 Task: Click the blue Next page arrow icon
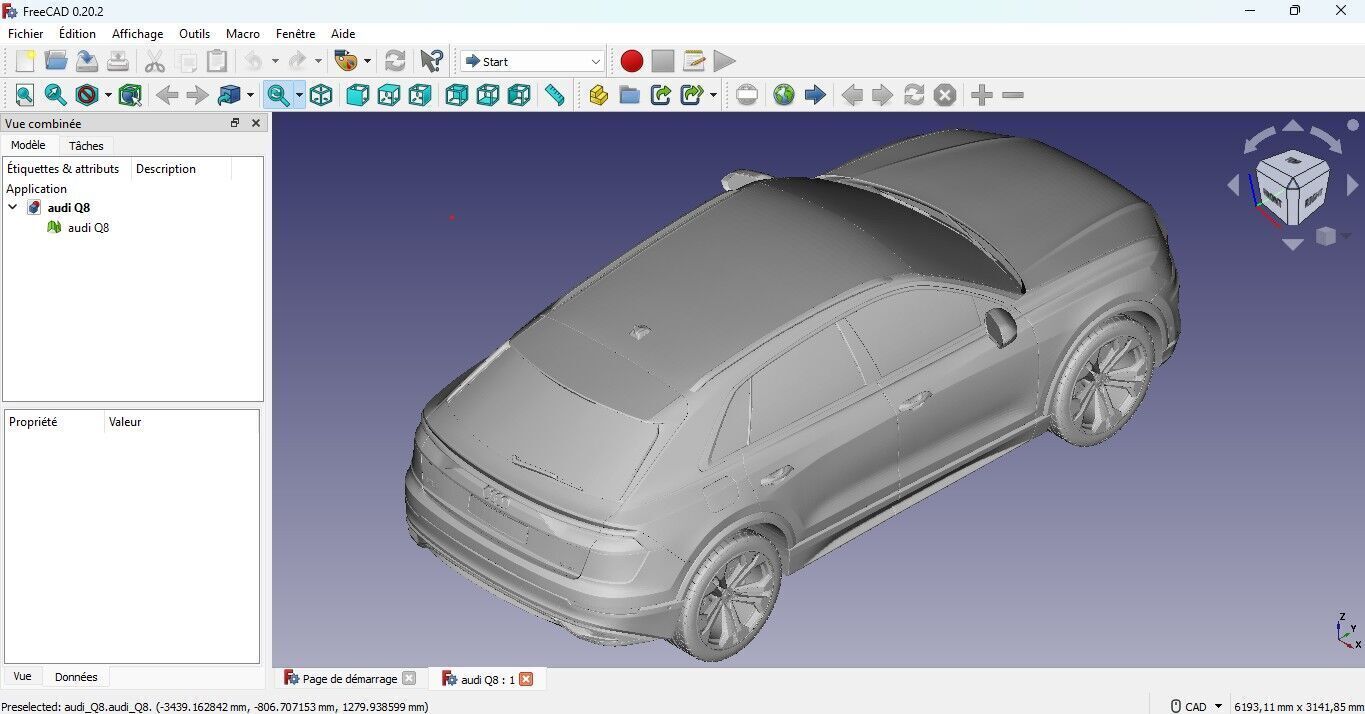pyautogui.click(x=815, y=95)
